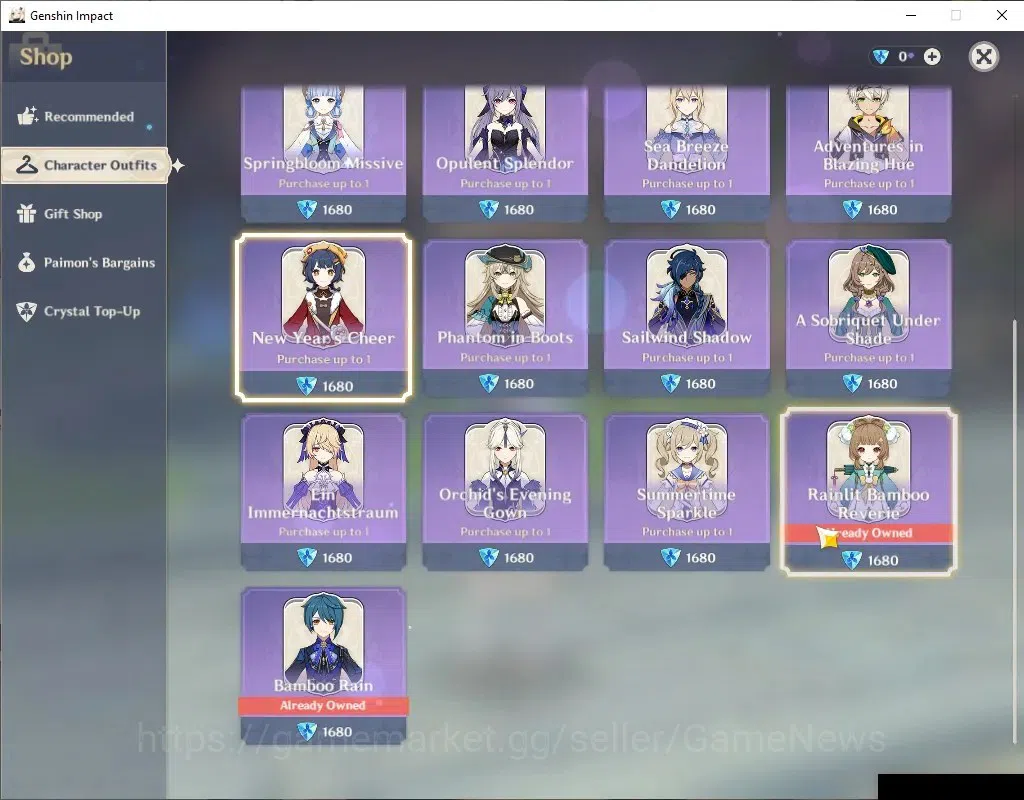Open the Gift Shop tab

coord(84,214)
